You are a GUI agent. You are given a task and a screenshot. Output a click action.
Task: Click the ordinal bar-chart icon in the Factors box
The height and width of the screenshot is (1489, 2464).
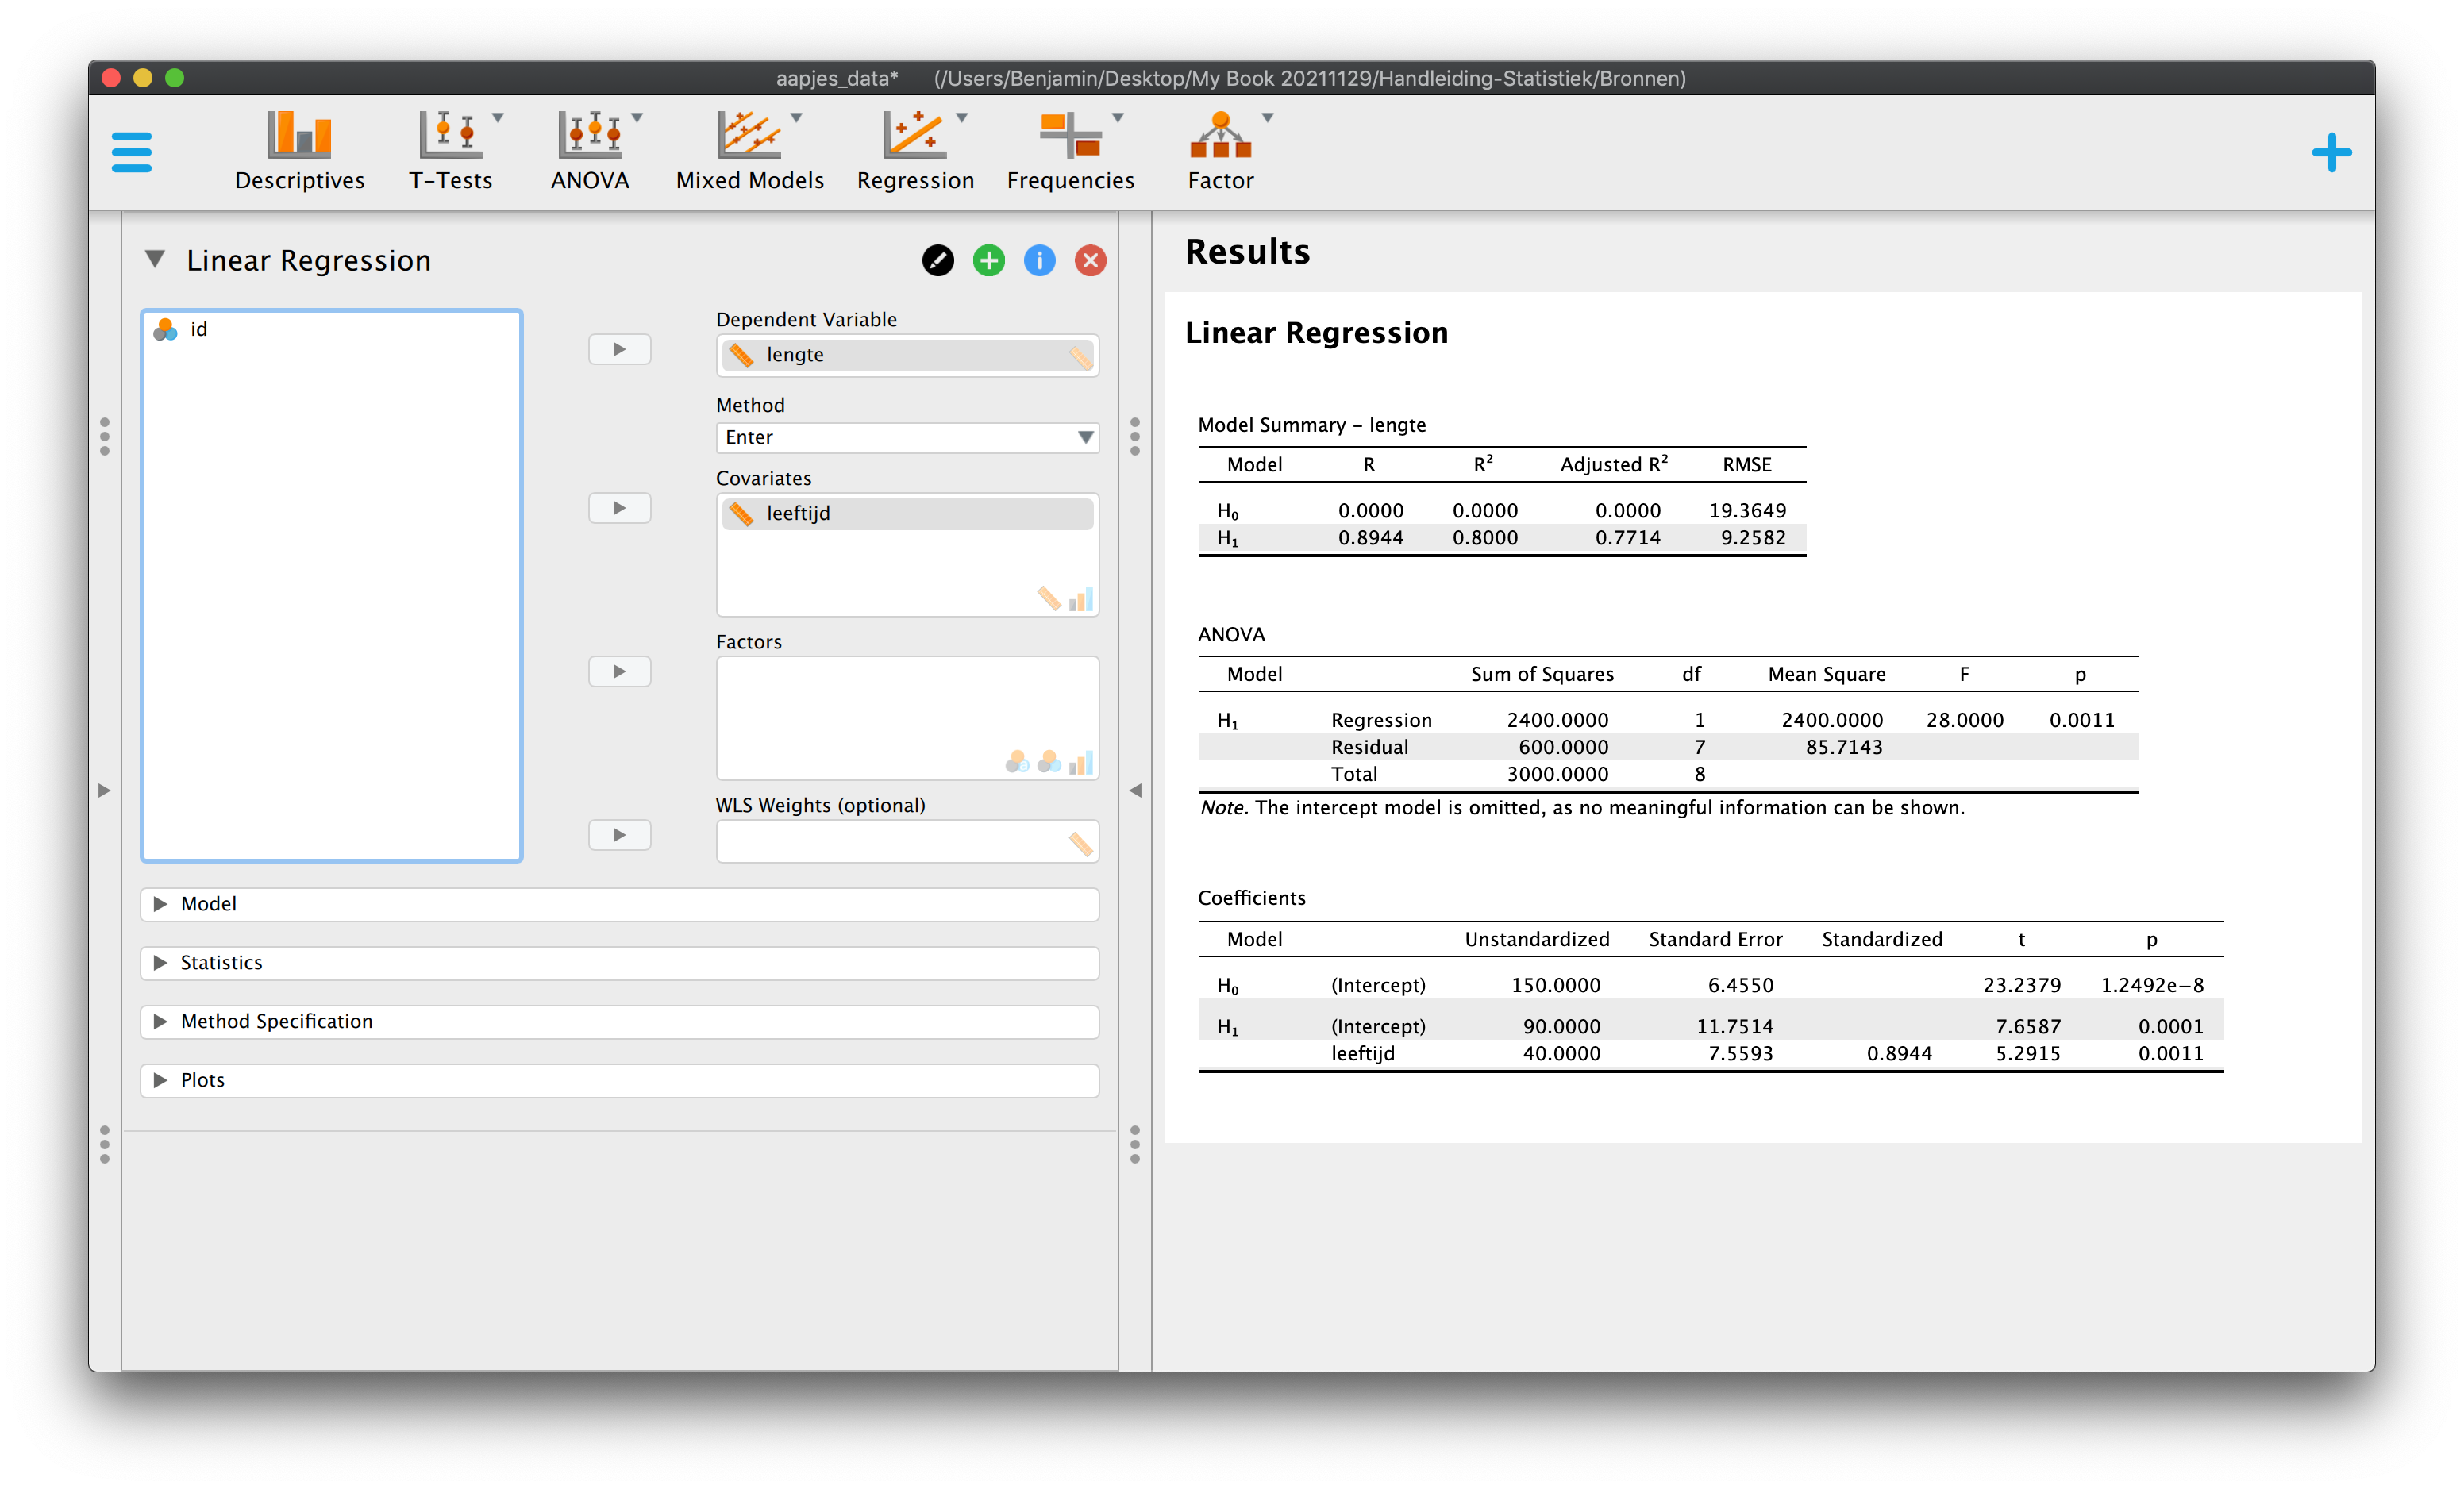pyautogui.click(x=1081, y=763)
